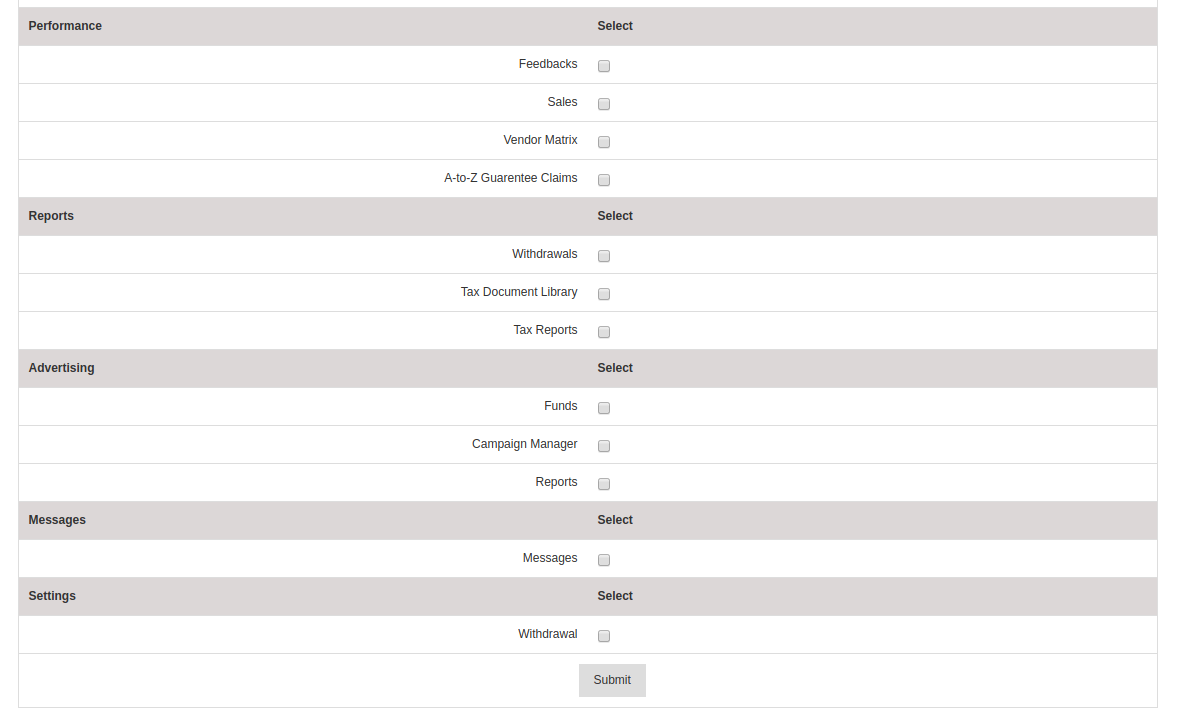The height and width of the screenshot is (721, 1177).
Task: Check Withdrawals under Reports
Action: point(604,256)
